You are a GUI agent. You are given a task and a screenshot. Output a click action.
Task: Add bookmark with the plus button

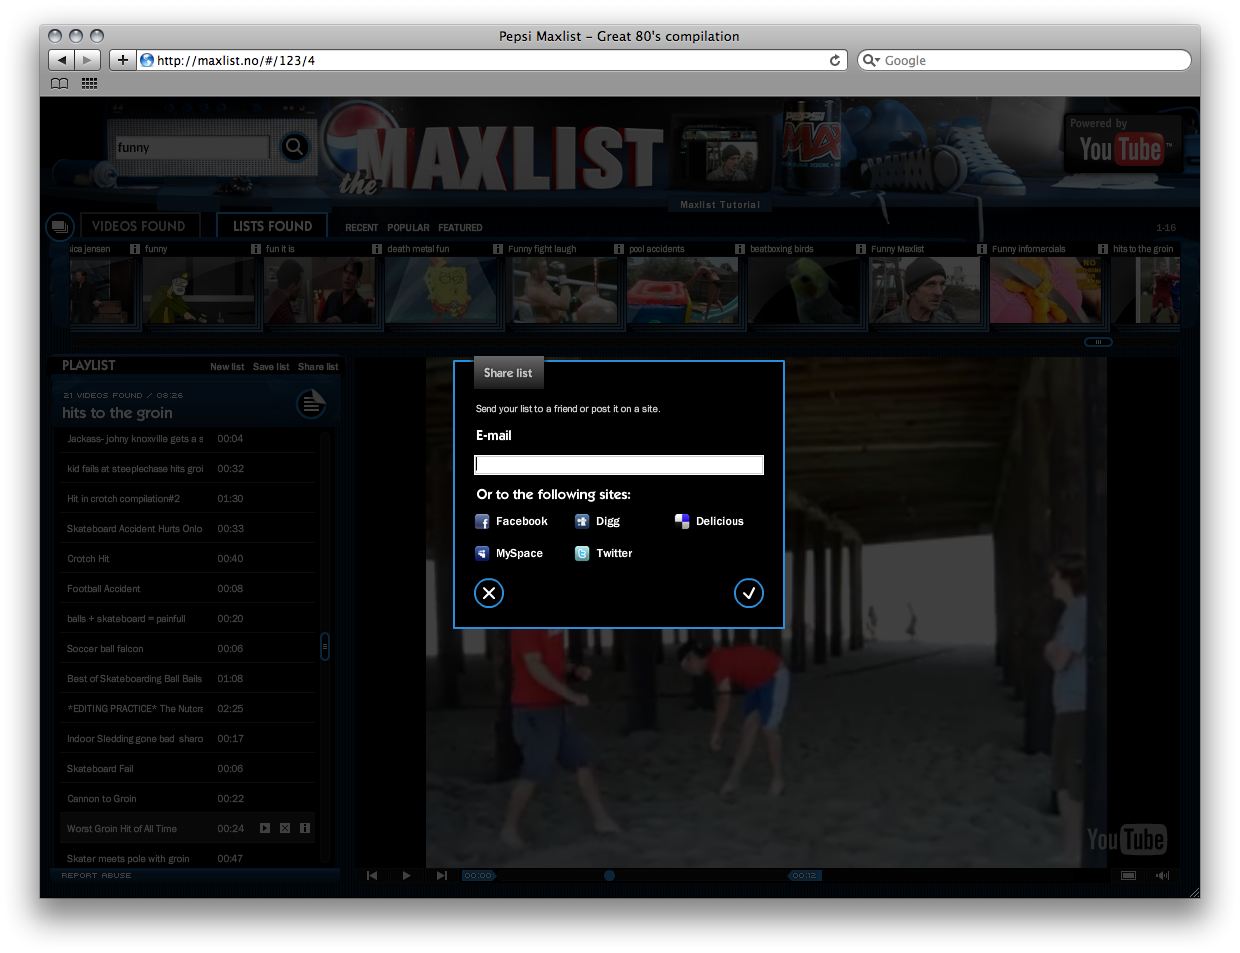[122, 60]
